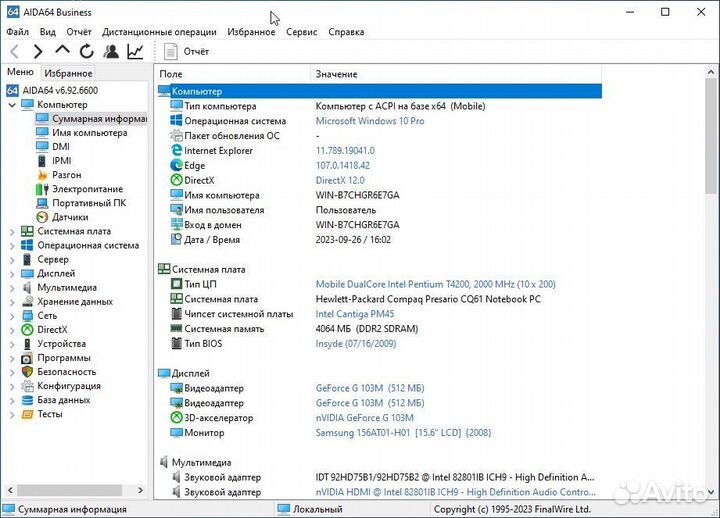Go forward with the right arrow toolbar icon

tap(38, 51)
